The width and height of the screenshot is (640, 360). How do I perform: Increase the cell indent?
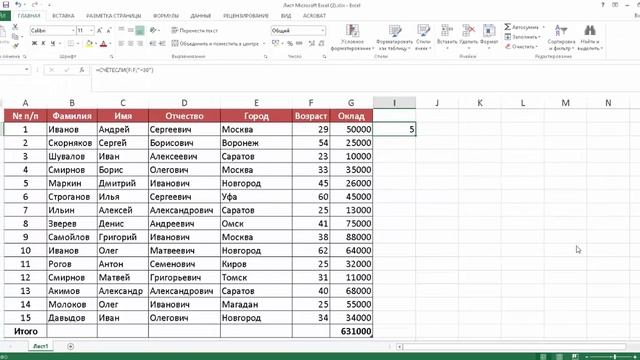[162, 43]
